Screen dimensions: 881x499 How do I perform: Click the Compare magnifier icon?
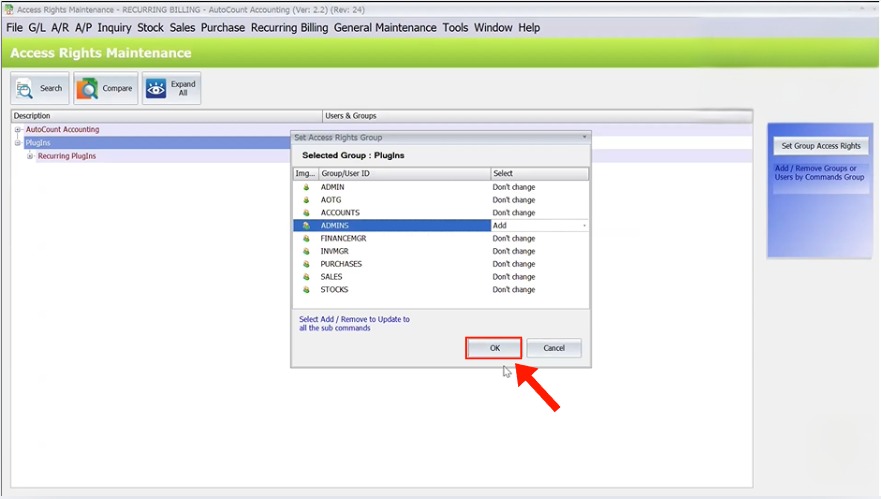point(87,89)
